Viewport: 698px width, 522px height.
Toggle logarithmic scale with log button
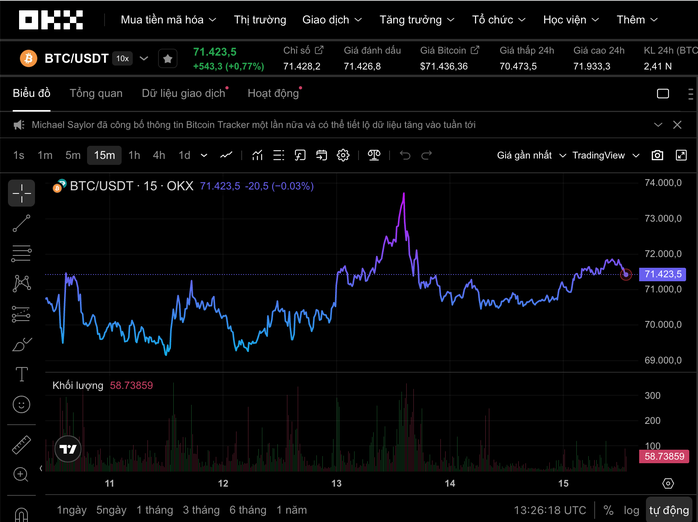(x=631, y=510)
